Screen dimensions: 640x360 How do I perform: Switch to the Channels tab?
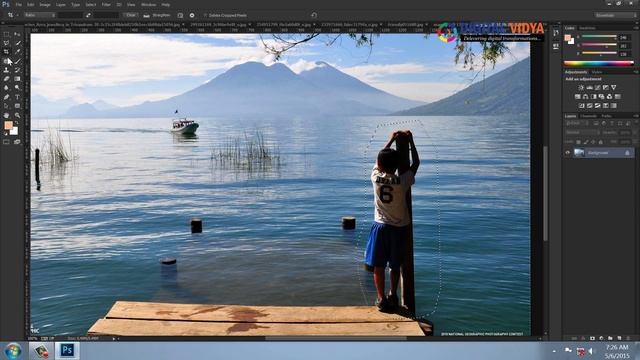tap(589, 116)
